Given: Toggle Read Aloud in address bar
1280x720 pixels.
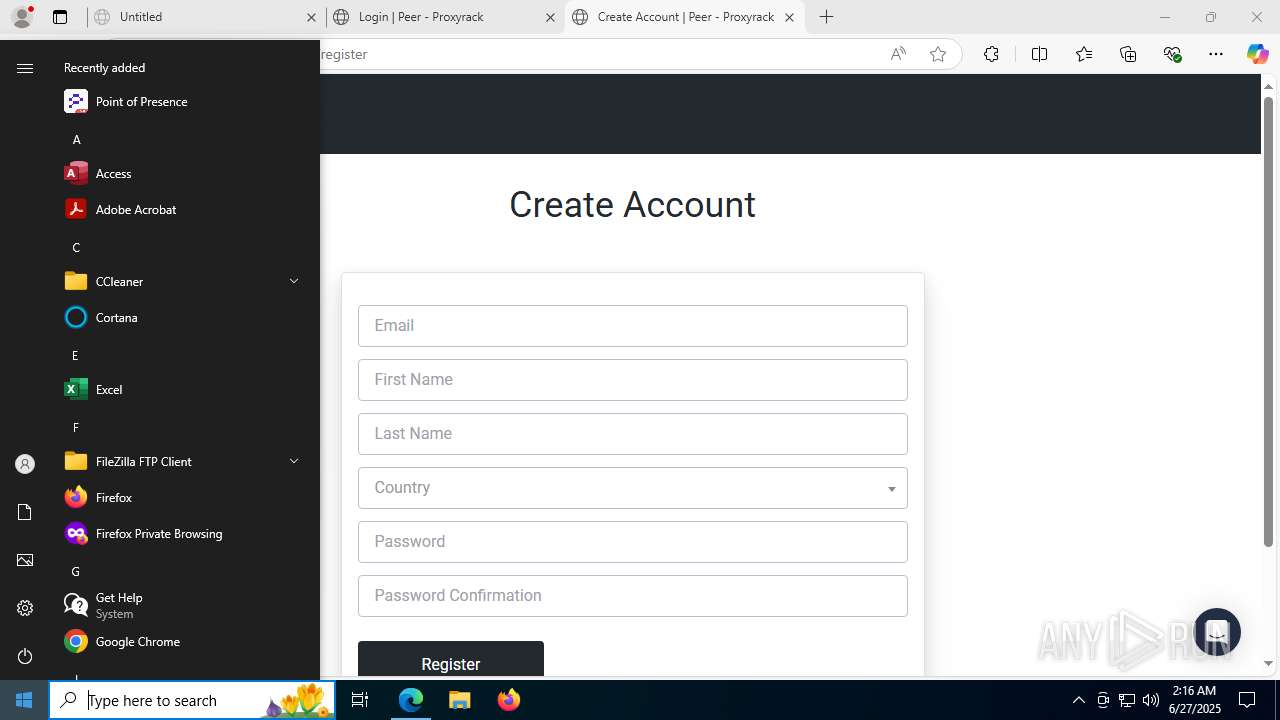Looking at the screenshot, I should (x=898, y=54).
